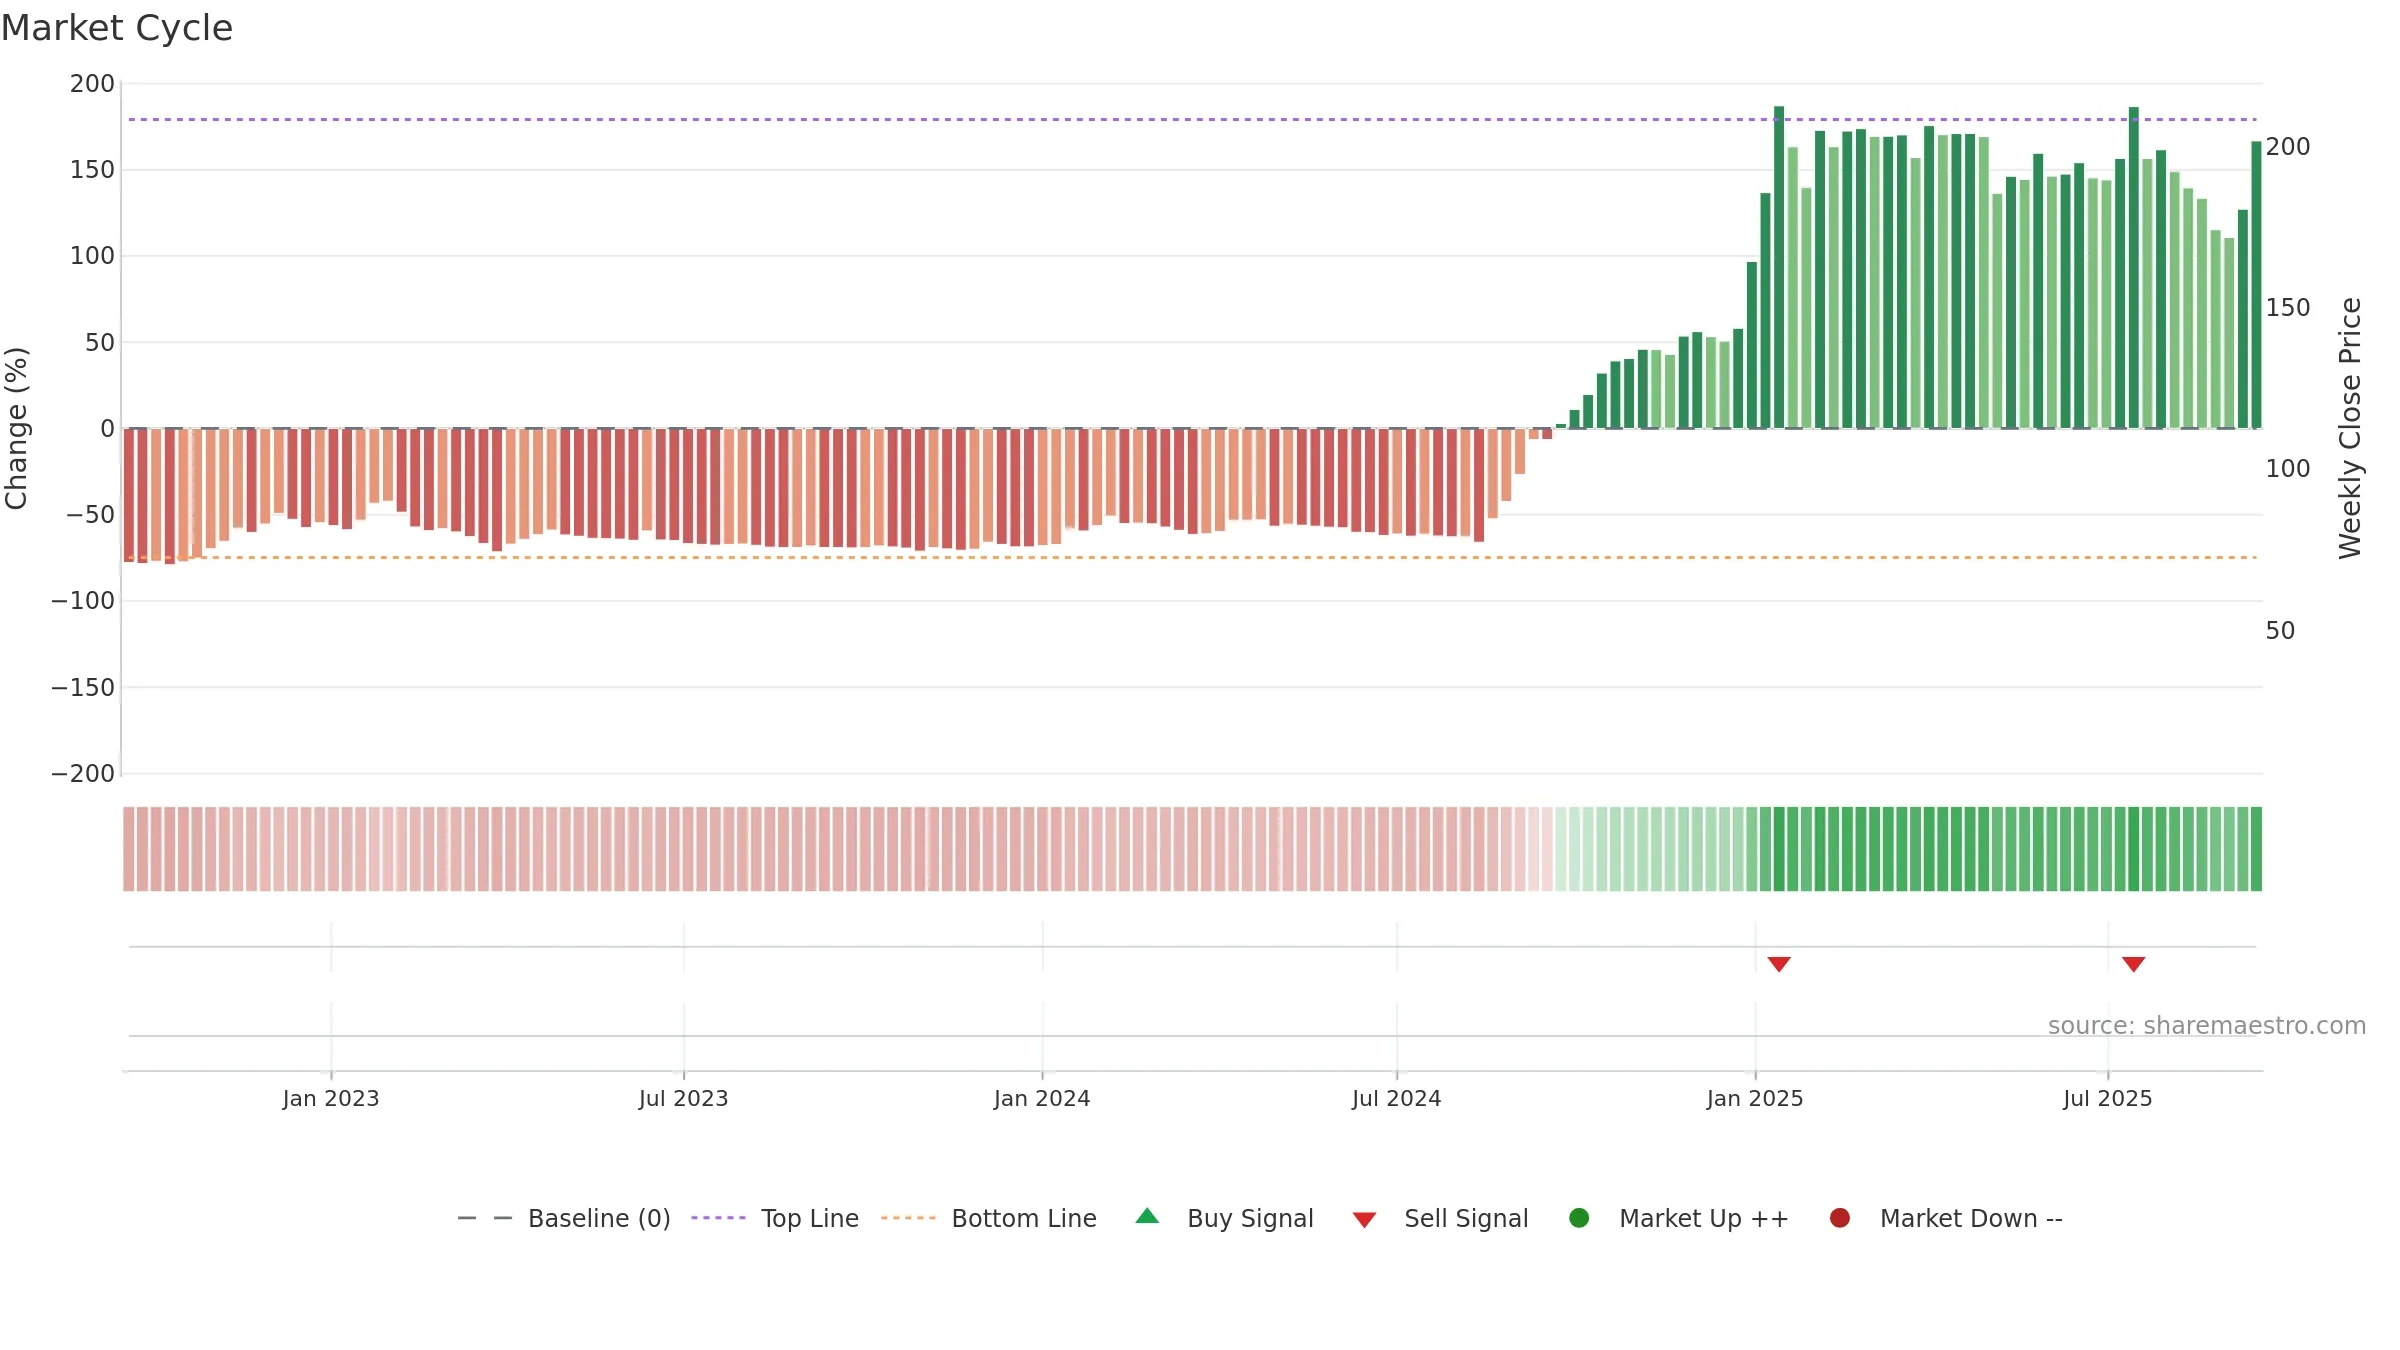Click the purple dotted Top Line legend swatch
This screenshot has height=1350, width=2400.
(x=718, y=1218)
